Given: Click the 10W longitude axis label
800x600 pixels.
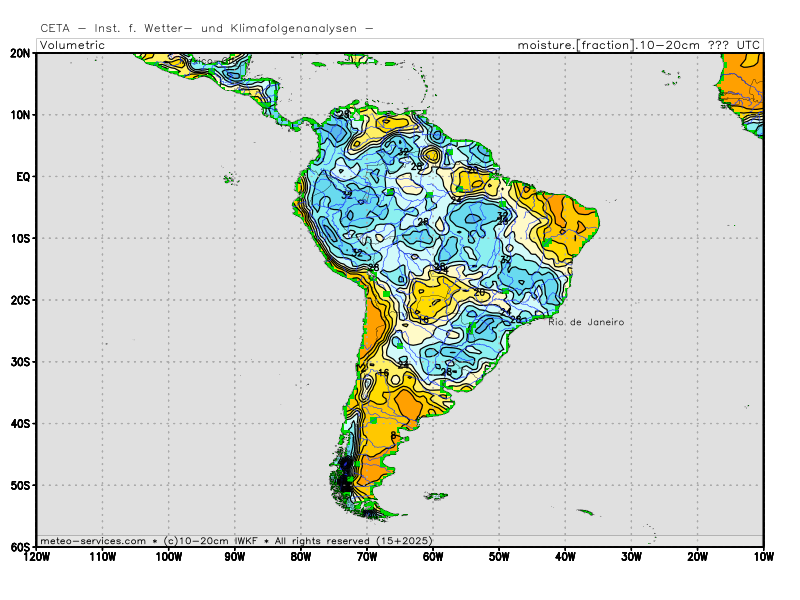Looking at the screenshot, I should [762, 556].
